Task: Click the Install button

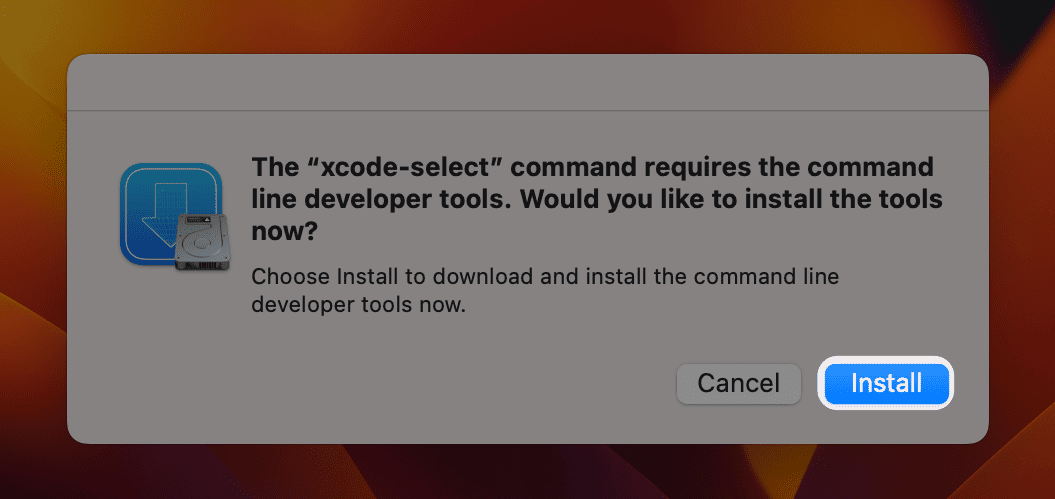Action: (886, 383)
